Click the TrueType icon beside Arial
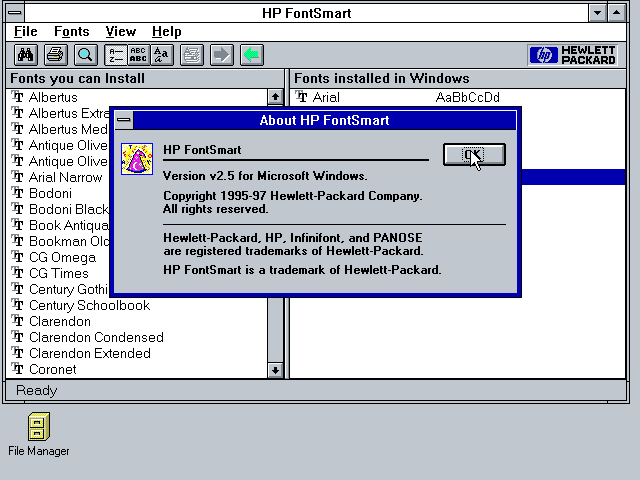Screen dimensions: 640x480 coord(301,97)
